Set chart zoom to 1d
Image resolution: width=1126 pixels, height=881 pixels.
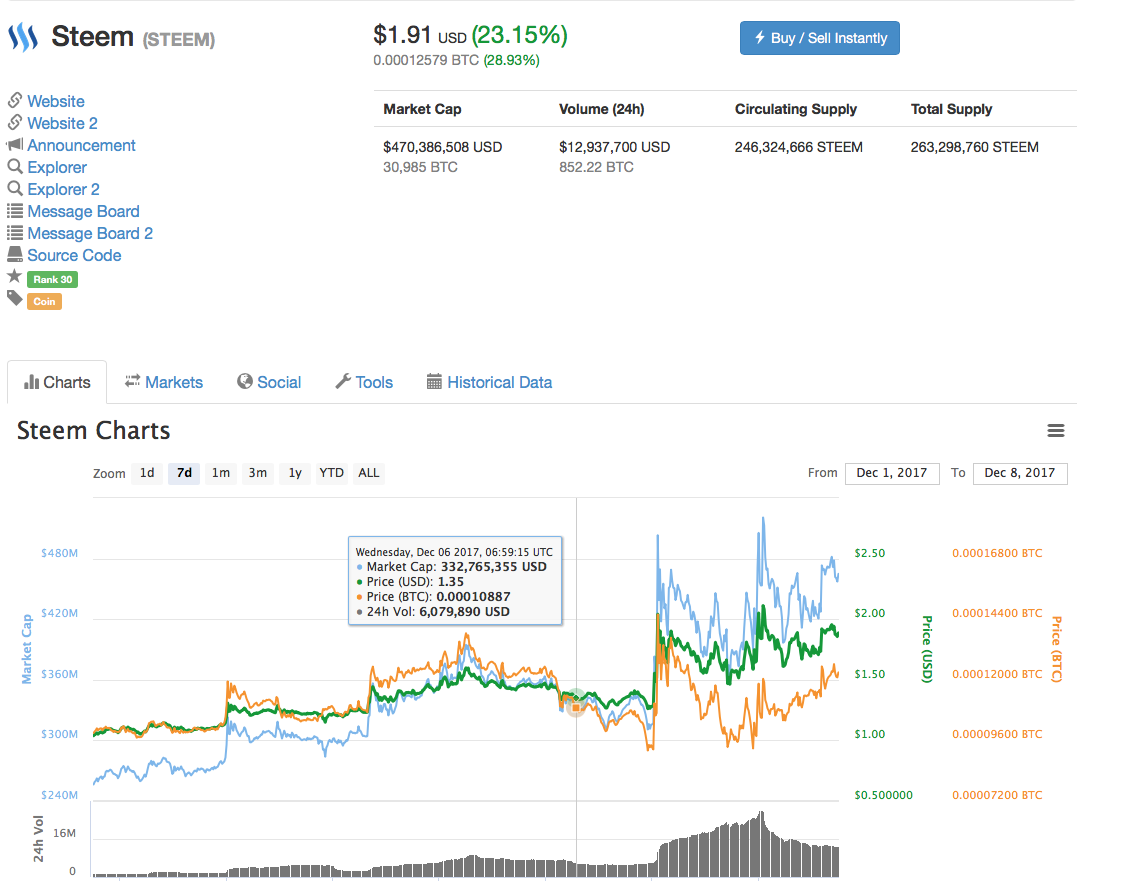[x=147, y=473]
